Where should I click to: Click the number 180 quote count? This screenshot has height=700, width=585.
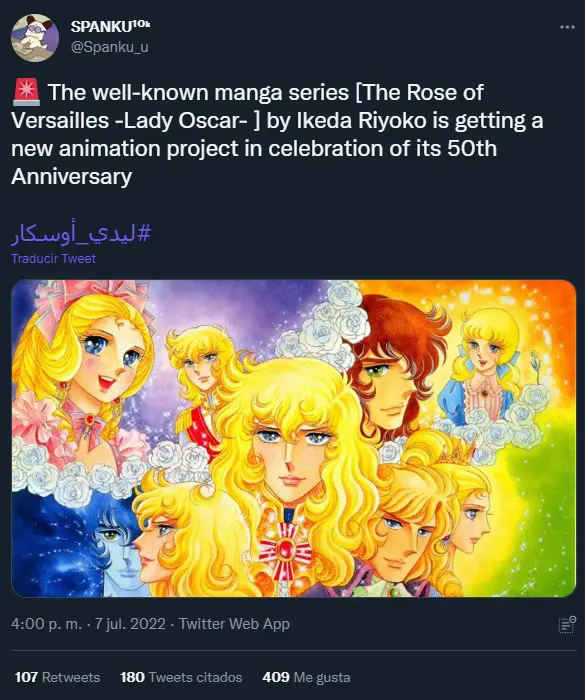click(132, 677)
